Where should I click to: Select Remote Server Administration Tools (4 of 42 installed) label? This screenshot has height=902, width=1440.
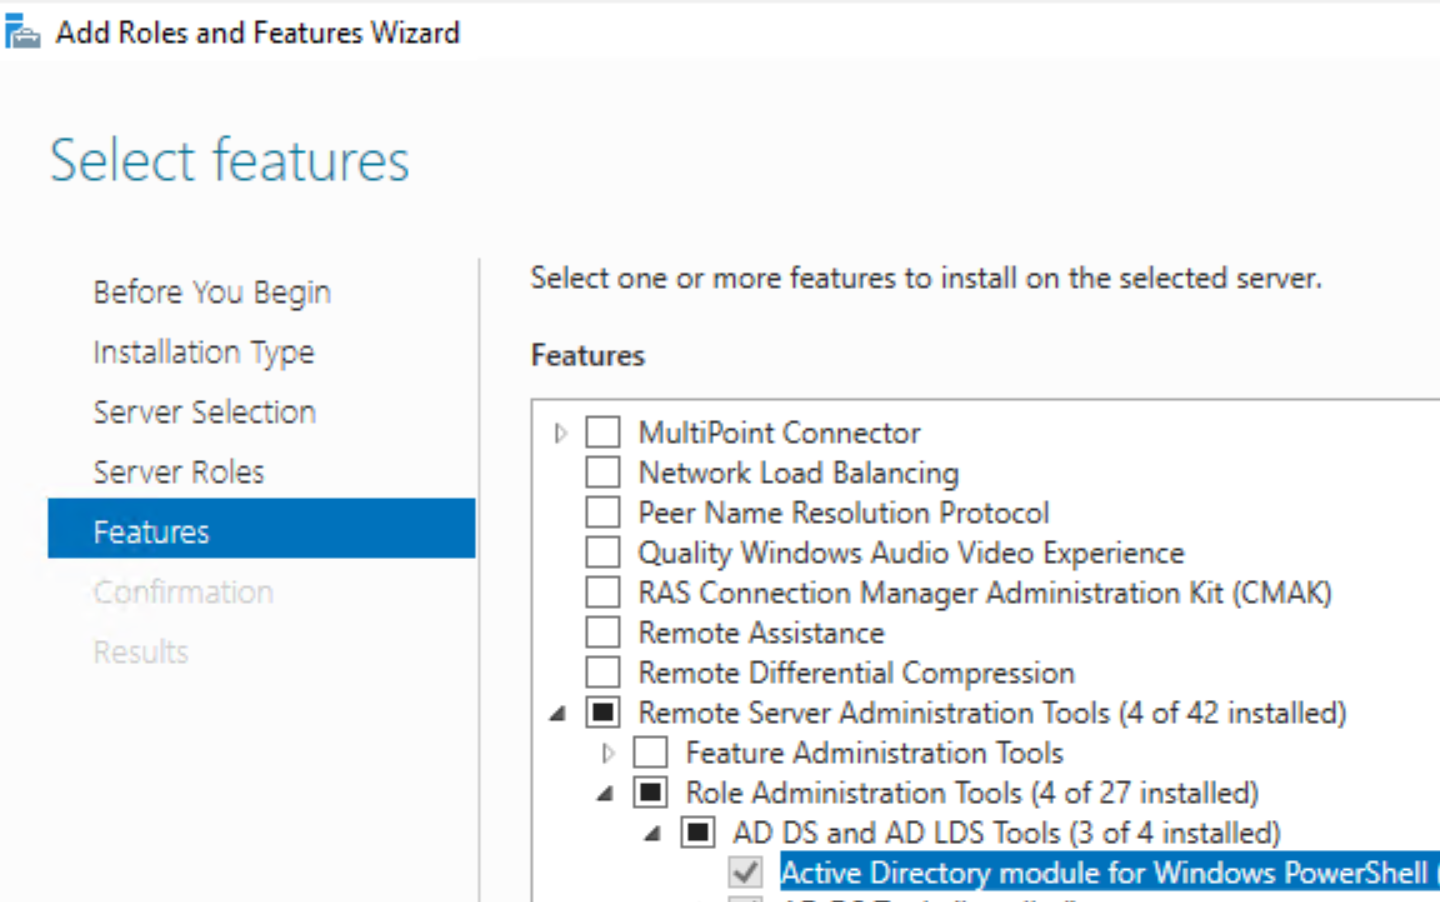tap(992, 713)
